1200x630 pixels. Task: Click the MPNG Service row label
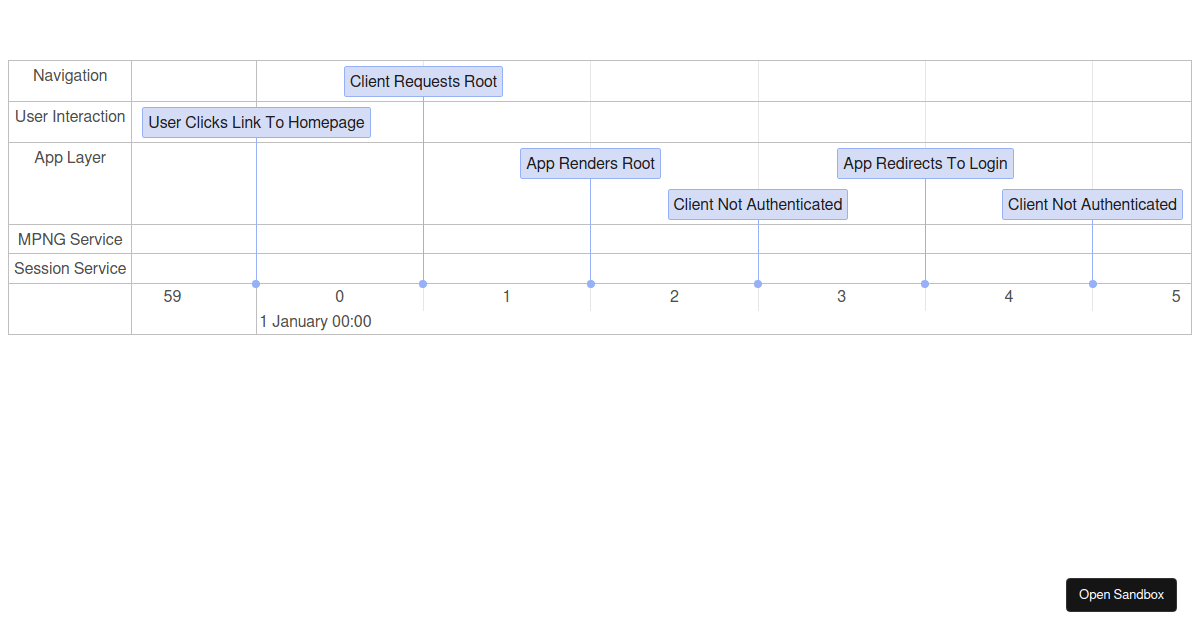point(67,239)
